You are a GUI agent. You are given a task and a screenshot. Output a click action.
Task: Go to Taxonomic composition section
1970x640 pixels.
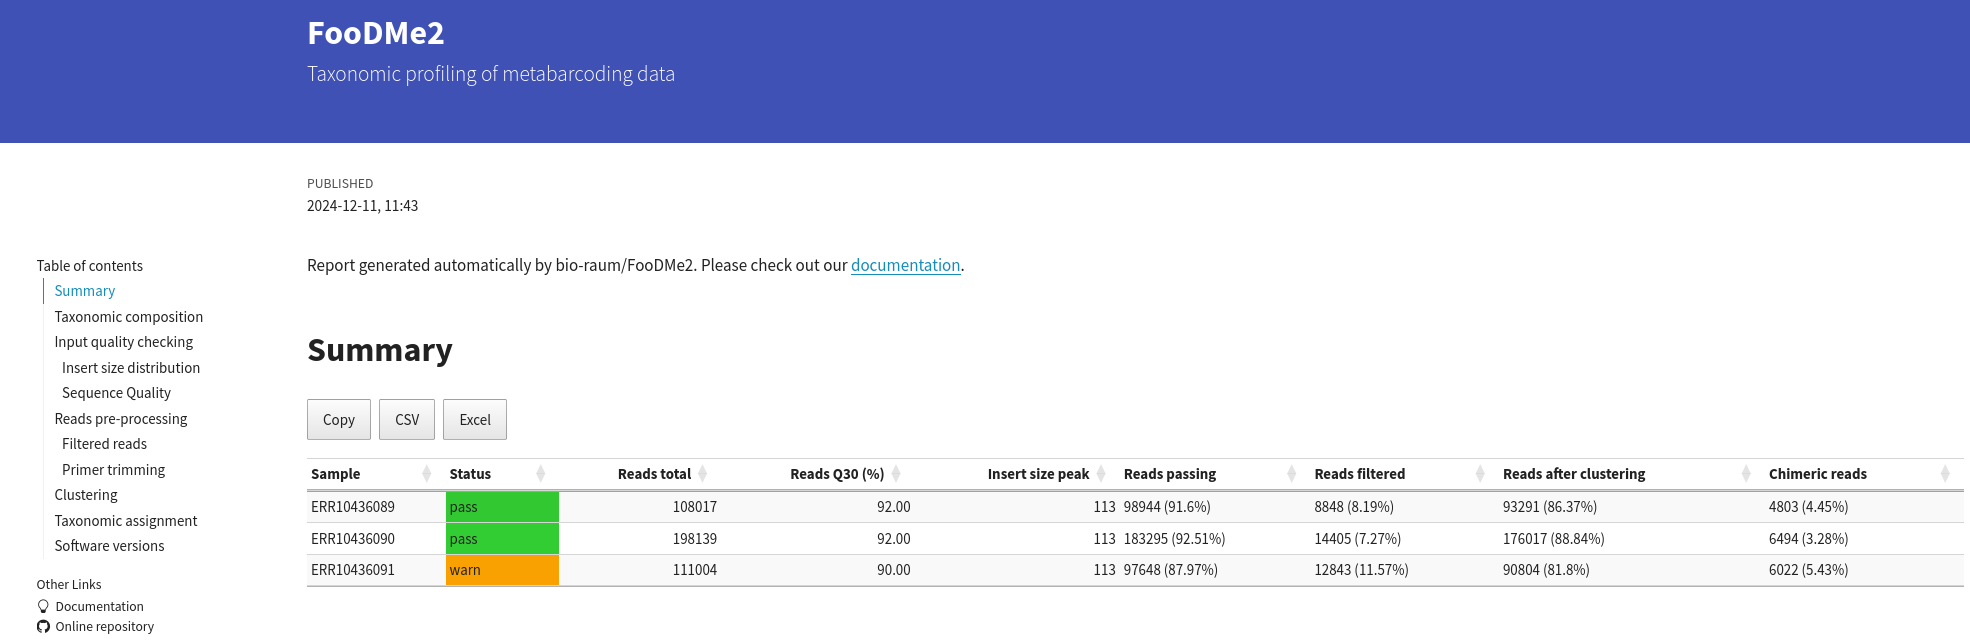(x=128, y=317)
